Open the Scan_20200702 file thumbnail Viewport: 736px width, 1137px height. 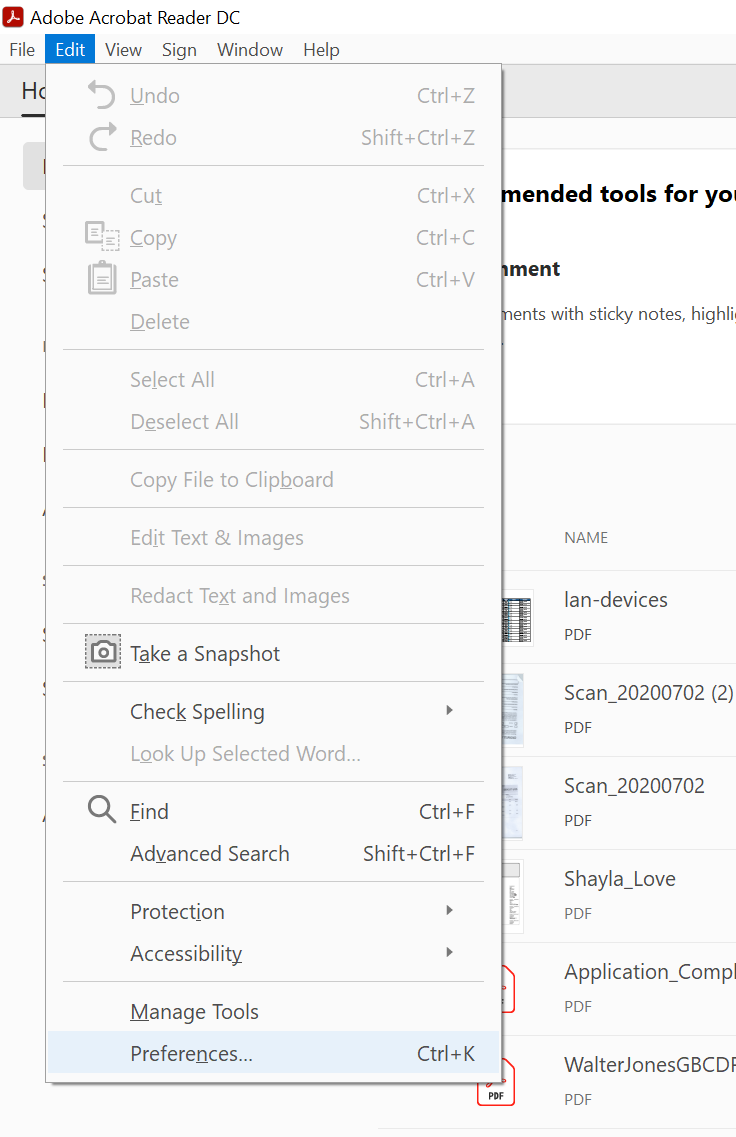click(513, 803)
